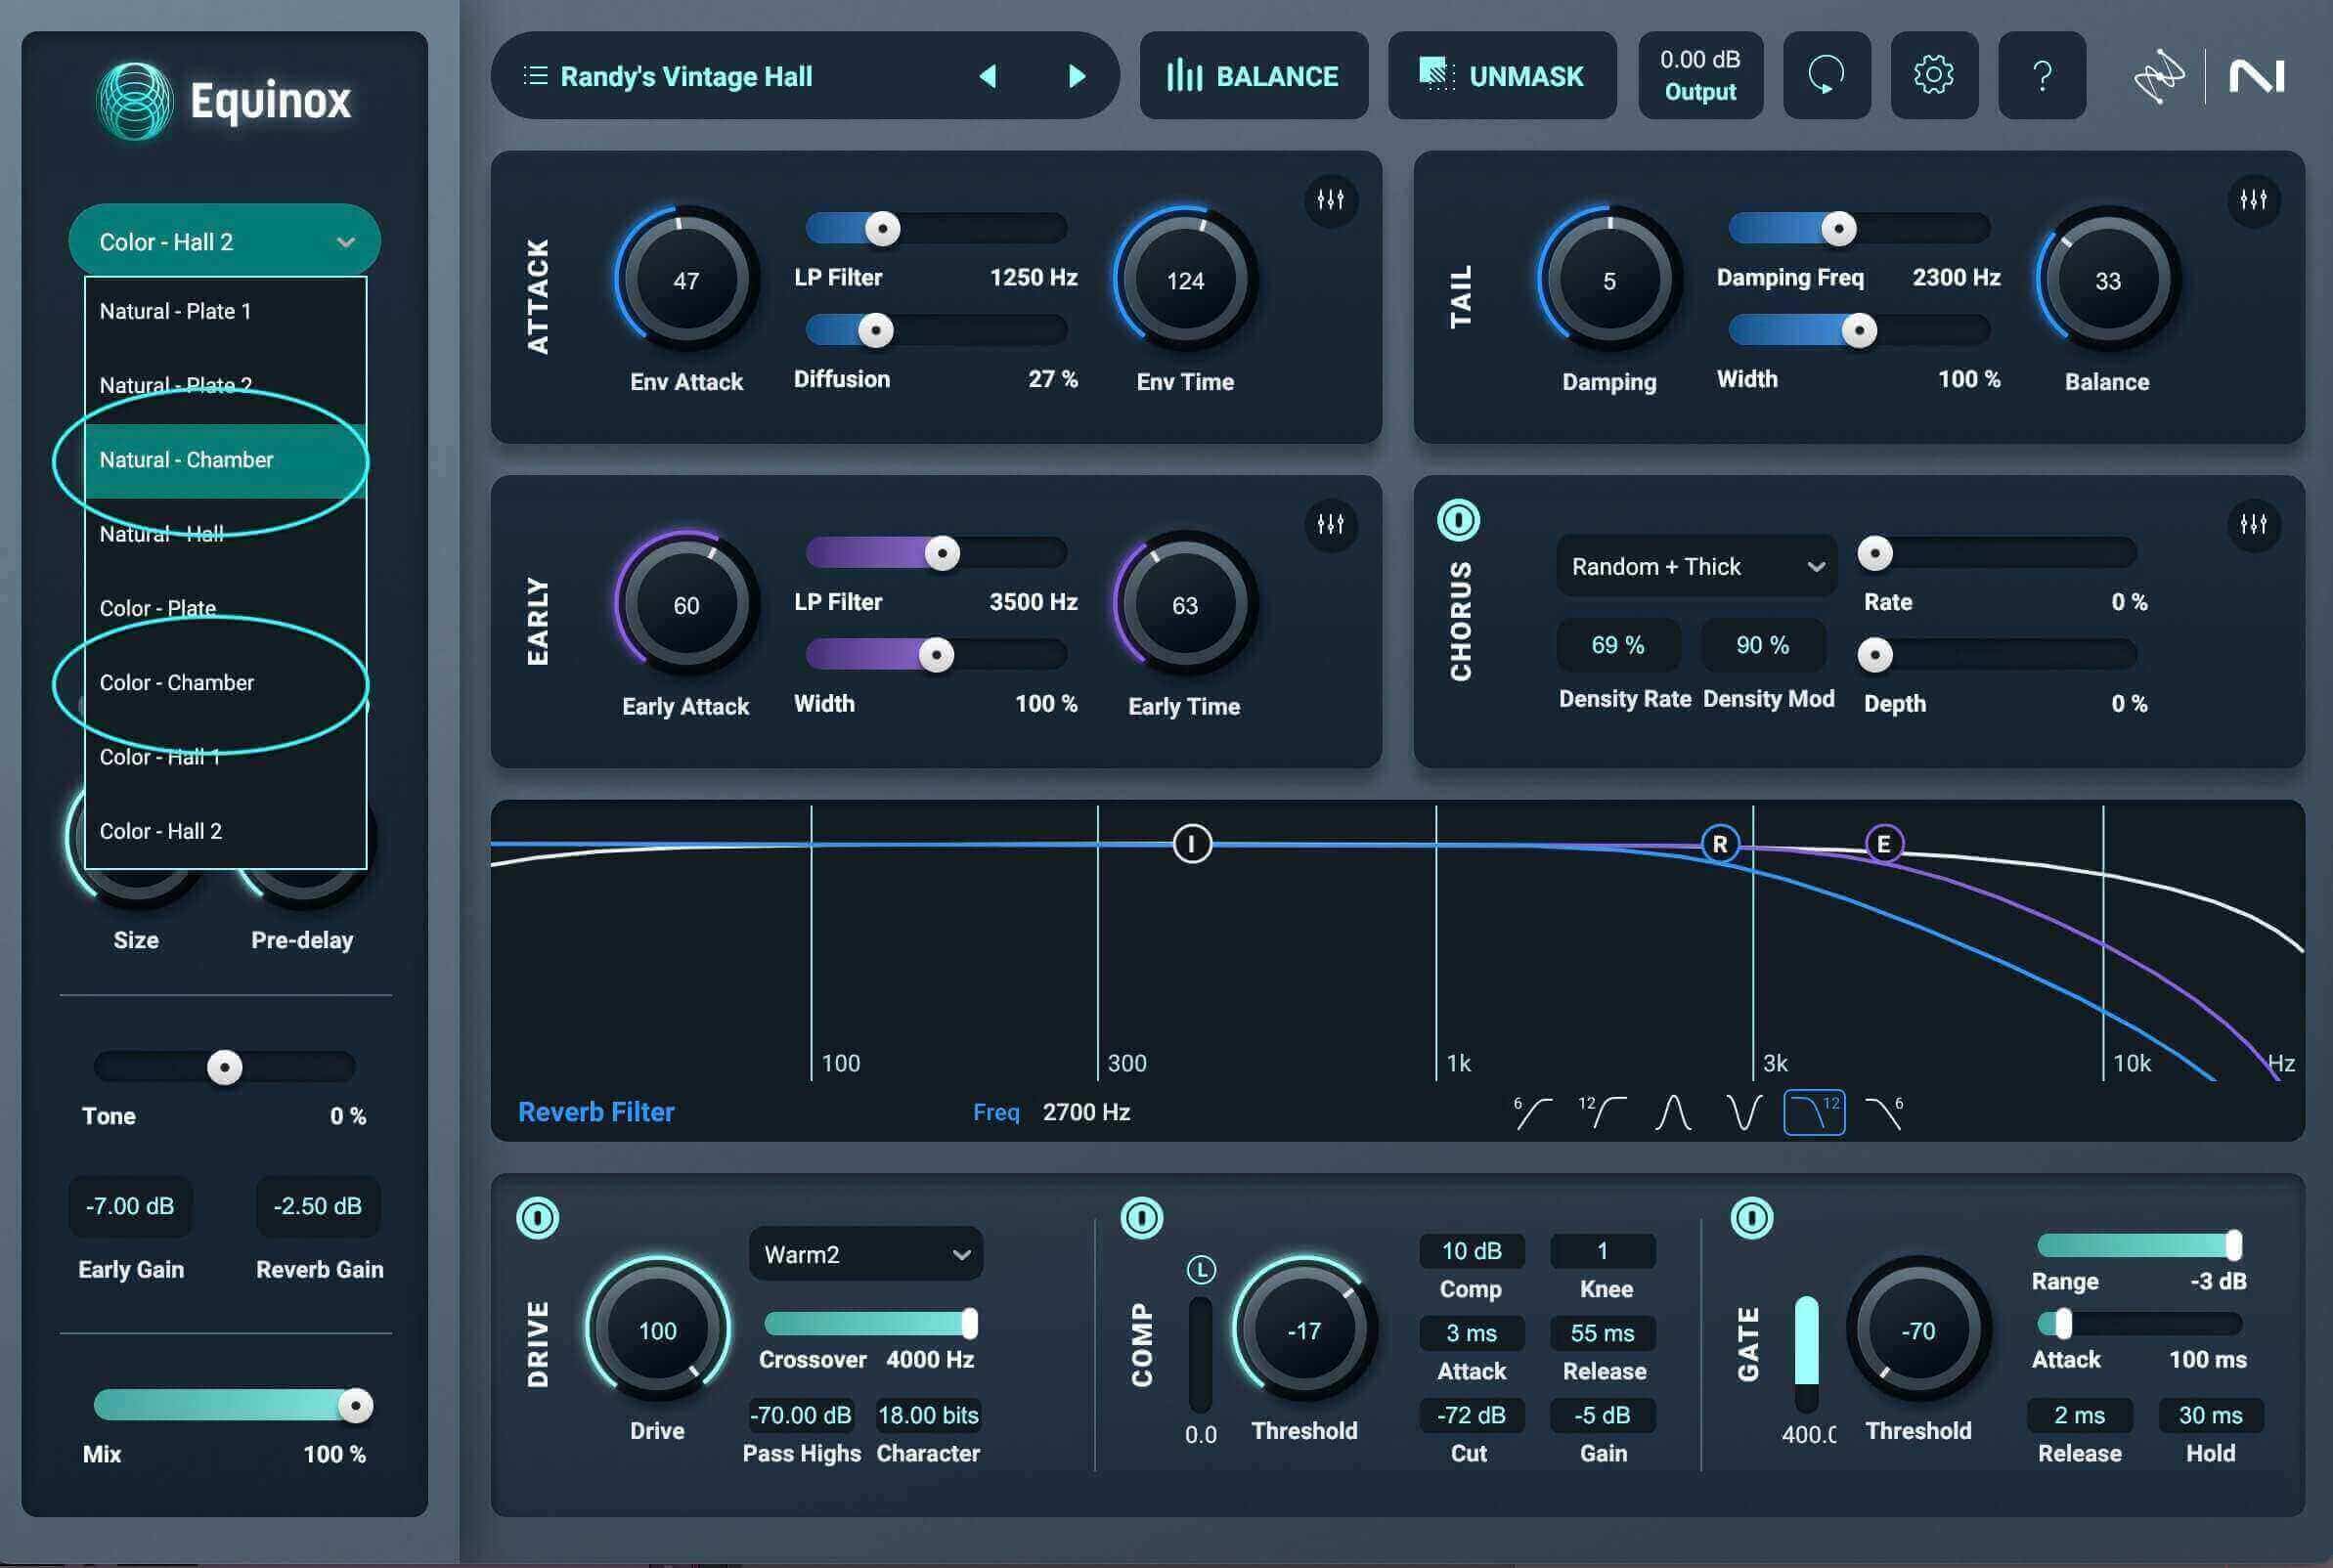Click the Early Gain -7.00 dB field
Screen dimensions: 2333x1568
130,1206
